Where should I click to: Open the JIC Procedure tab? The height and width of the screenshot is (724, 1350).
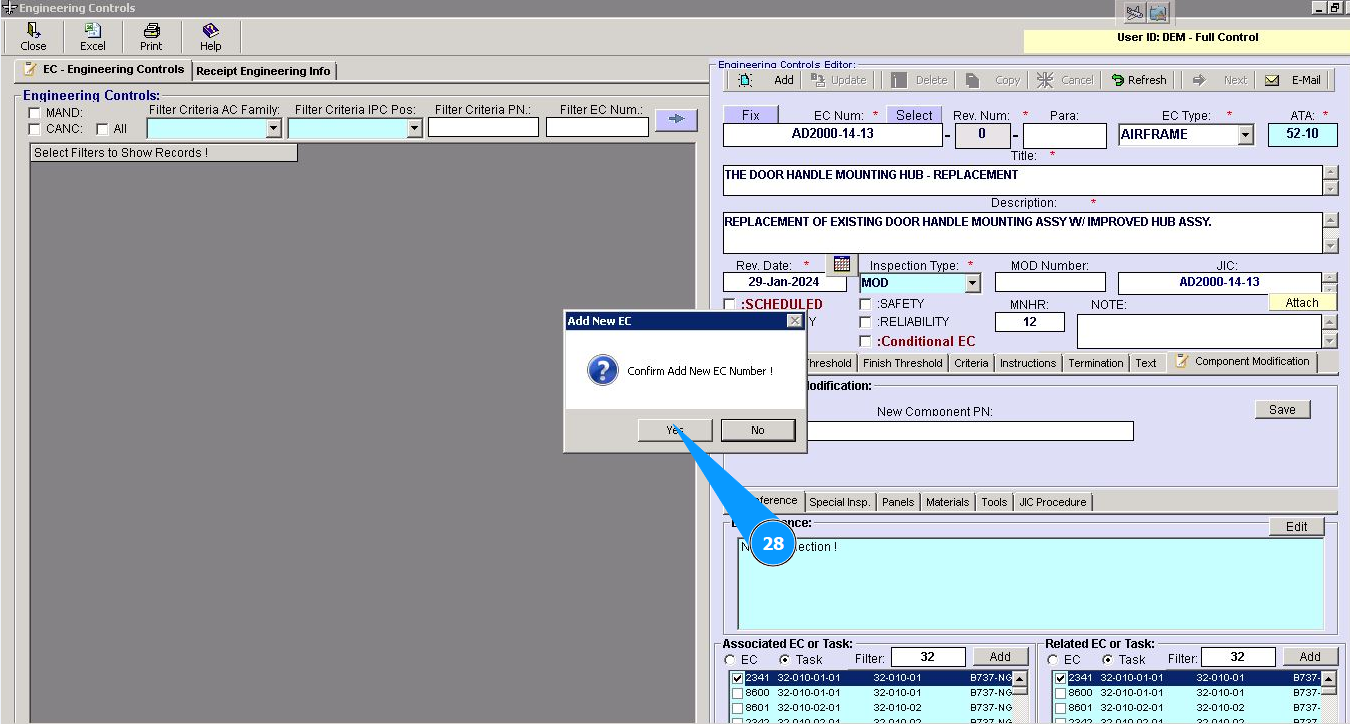coord(1053,502)
